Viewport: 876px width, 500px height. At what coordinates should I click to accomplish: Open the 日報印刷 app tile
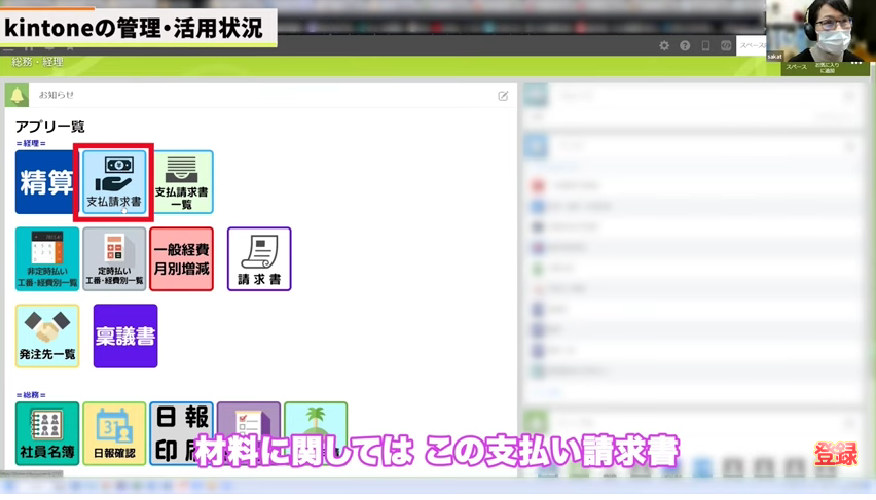click(182, 433)
